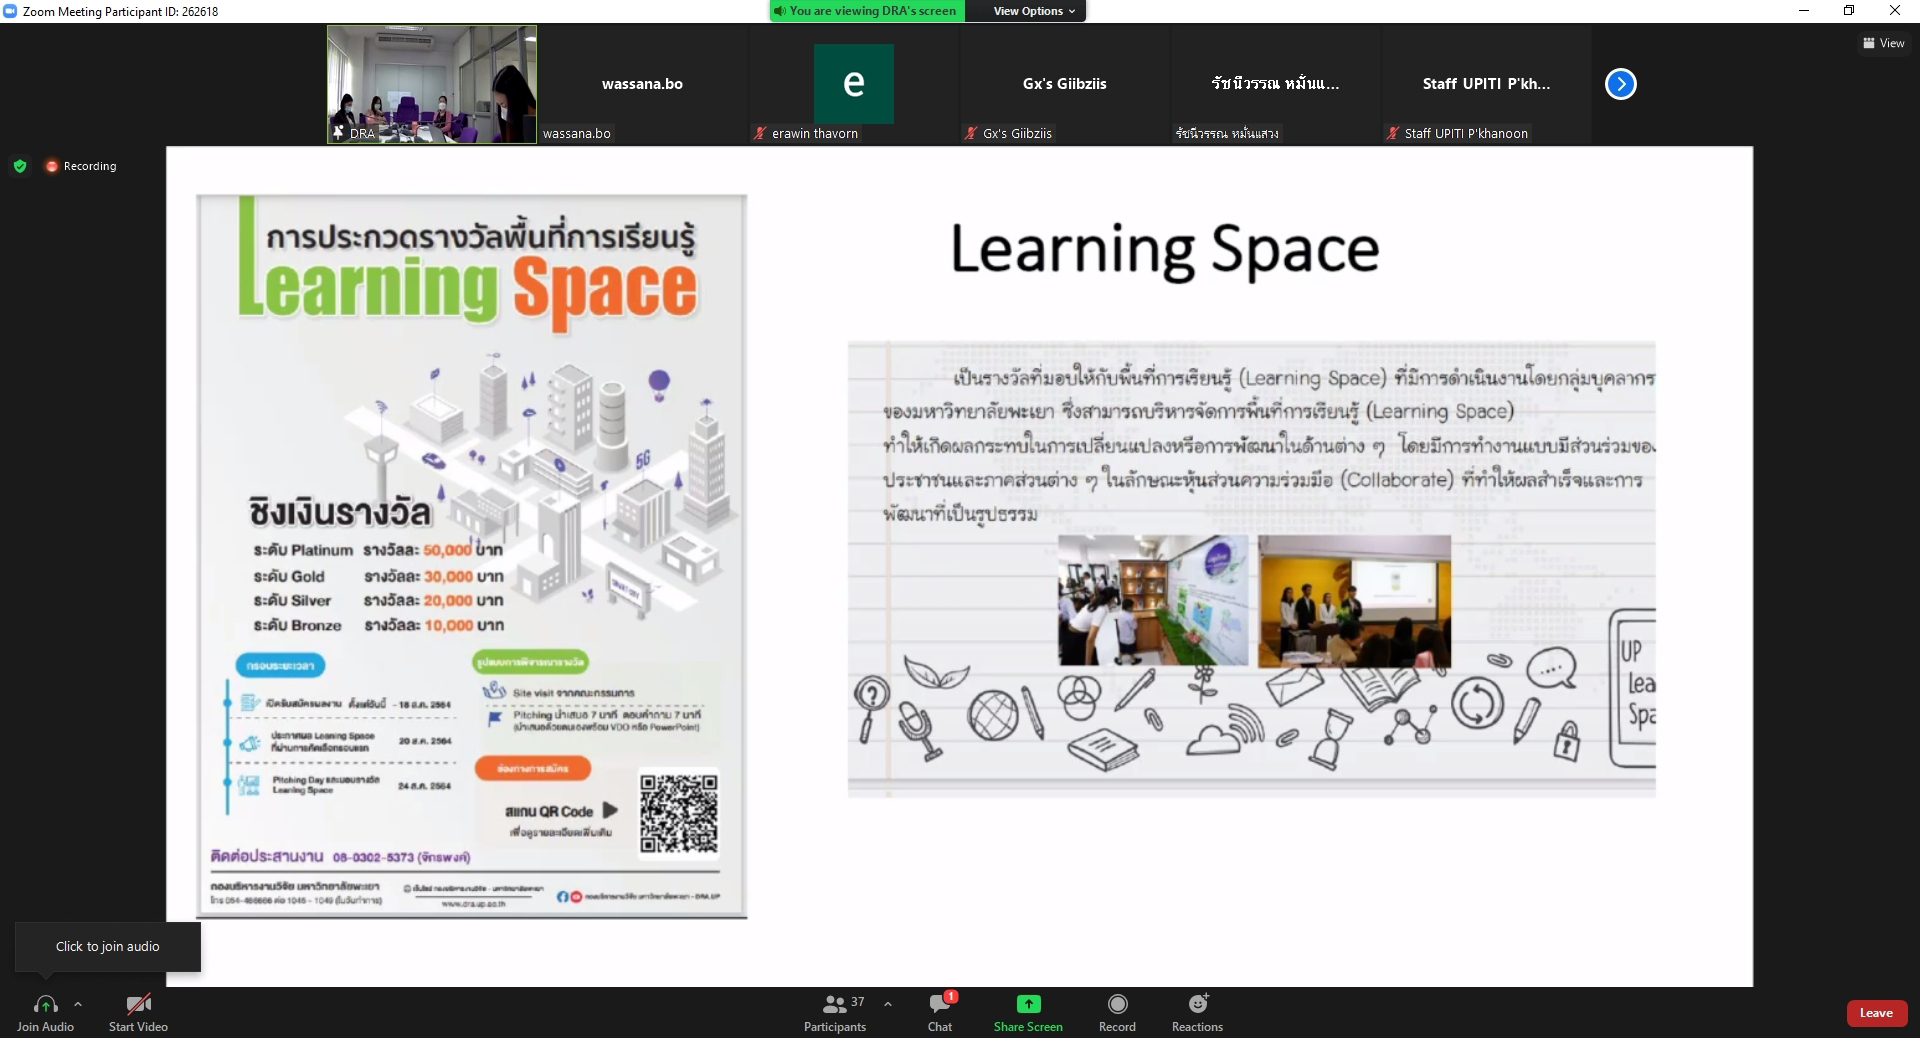Click the 'You are viewing DRA's screen' banner
The width and height of the screenshot is (1920, 1038).
click(866, 11)
